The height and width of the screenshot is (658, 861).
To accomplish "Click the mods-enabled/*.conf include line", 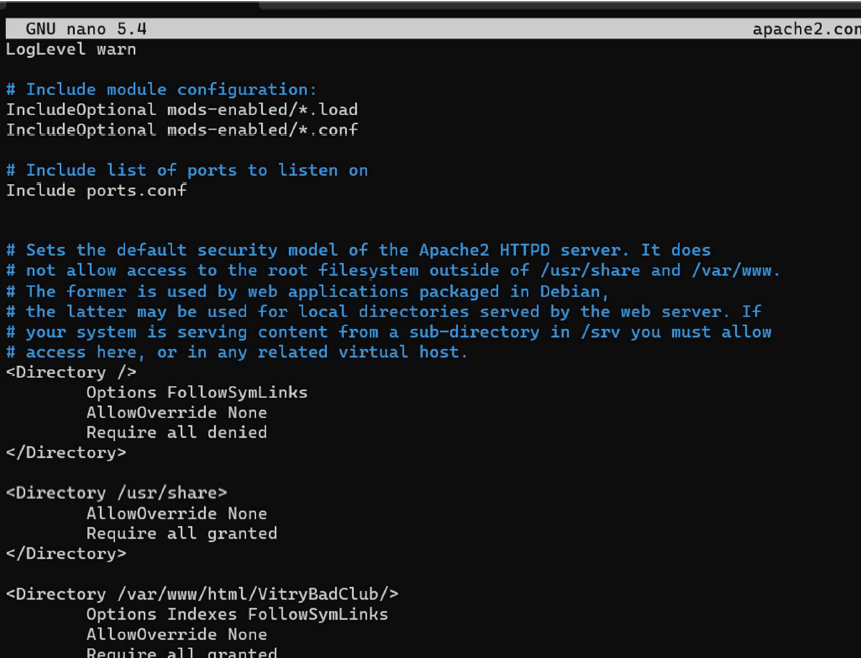I will point(182,130).
